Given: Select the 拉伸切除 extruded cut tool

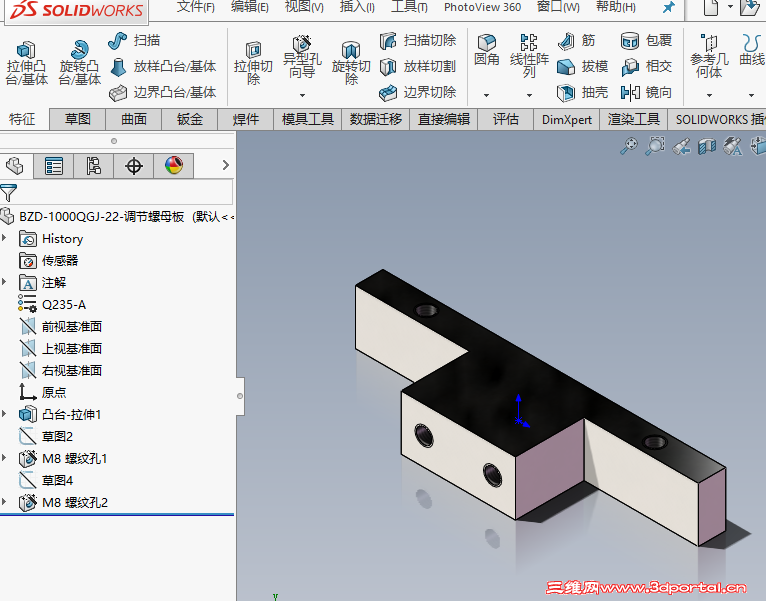Looking at the screenshot, I should point(253,64).
